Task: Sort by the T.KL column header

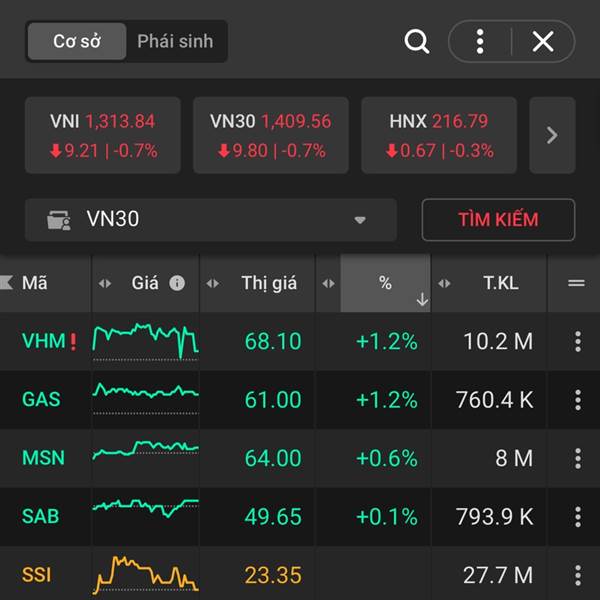Action: 500,283
